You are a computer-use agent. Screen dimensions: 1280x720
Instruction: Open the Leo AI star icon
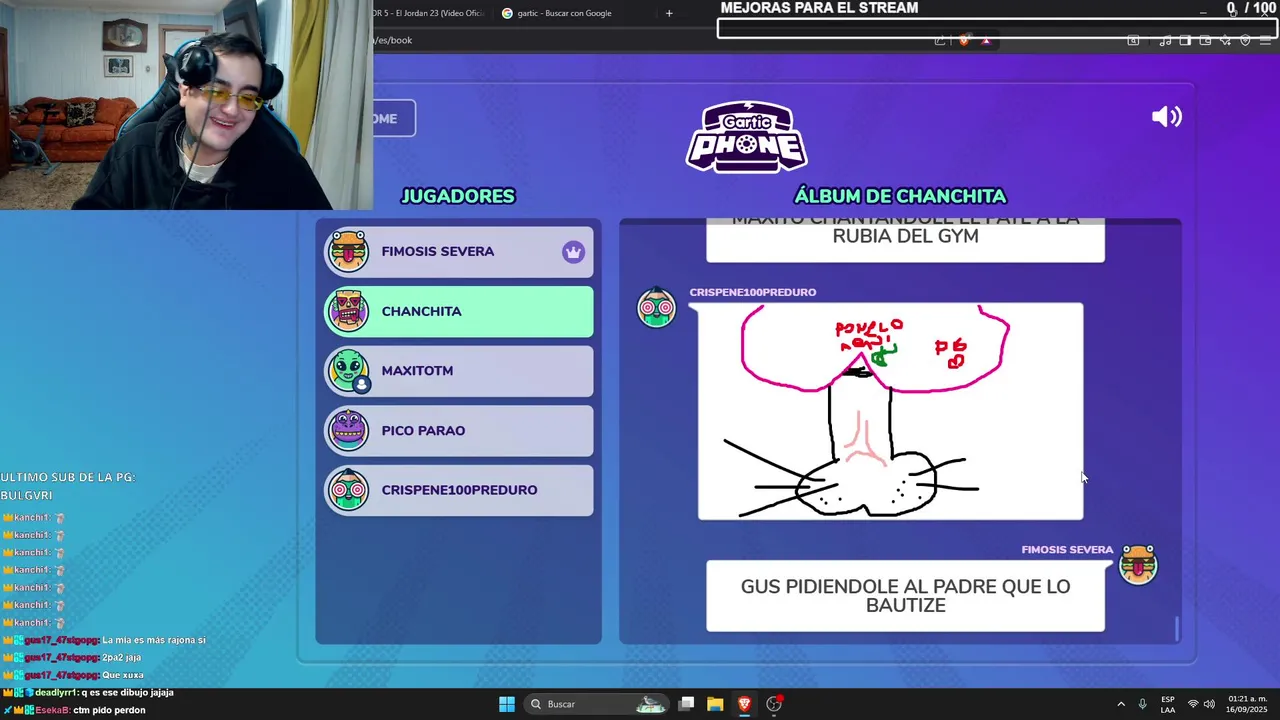click(x=1225, y=41)
